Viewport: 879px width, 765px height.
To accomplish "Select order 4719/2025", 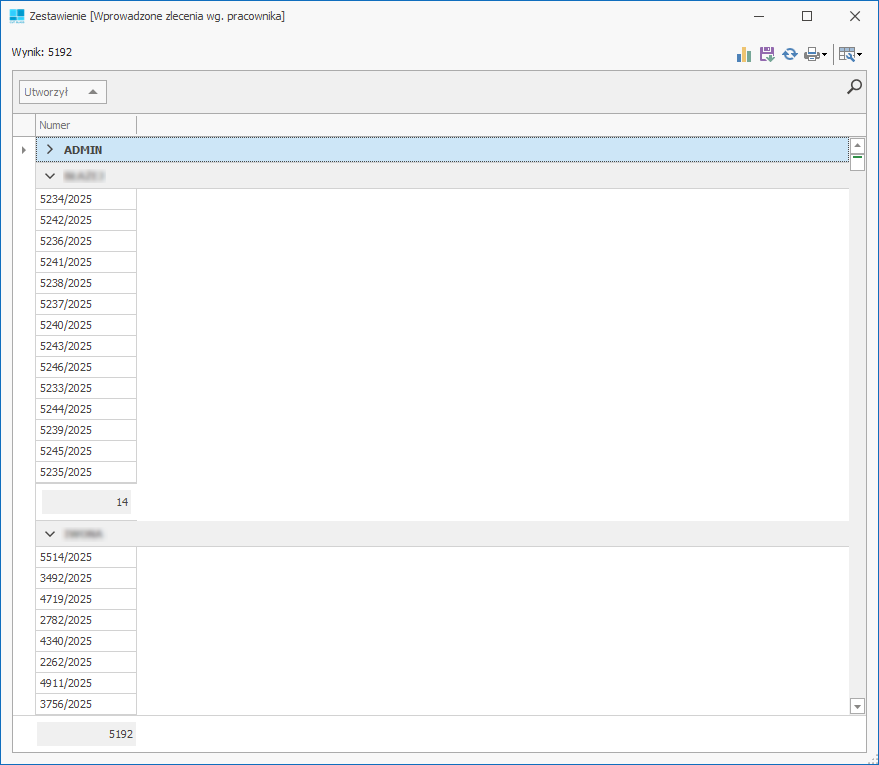I will tap(85, 599).
